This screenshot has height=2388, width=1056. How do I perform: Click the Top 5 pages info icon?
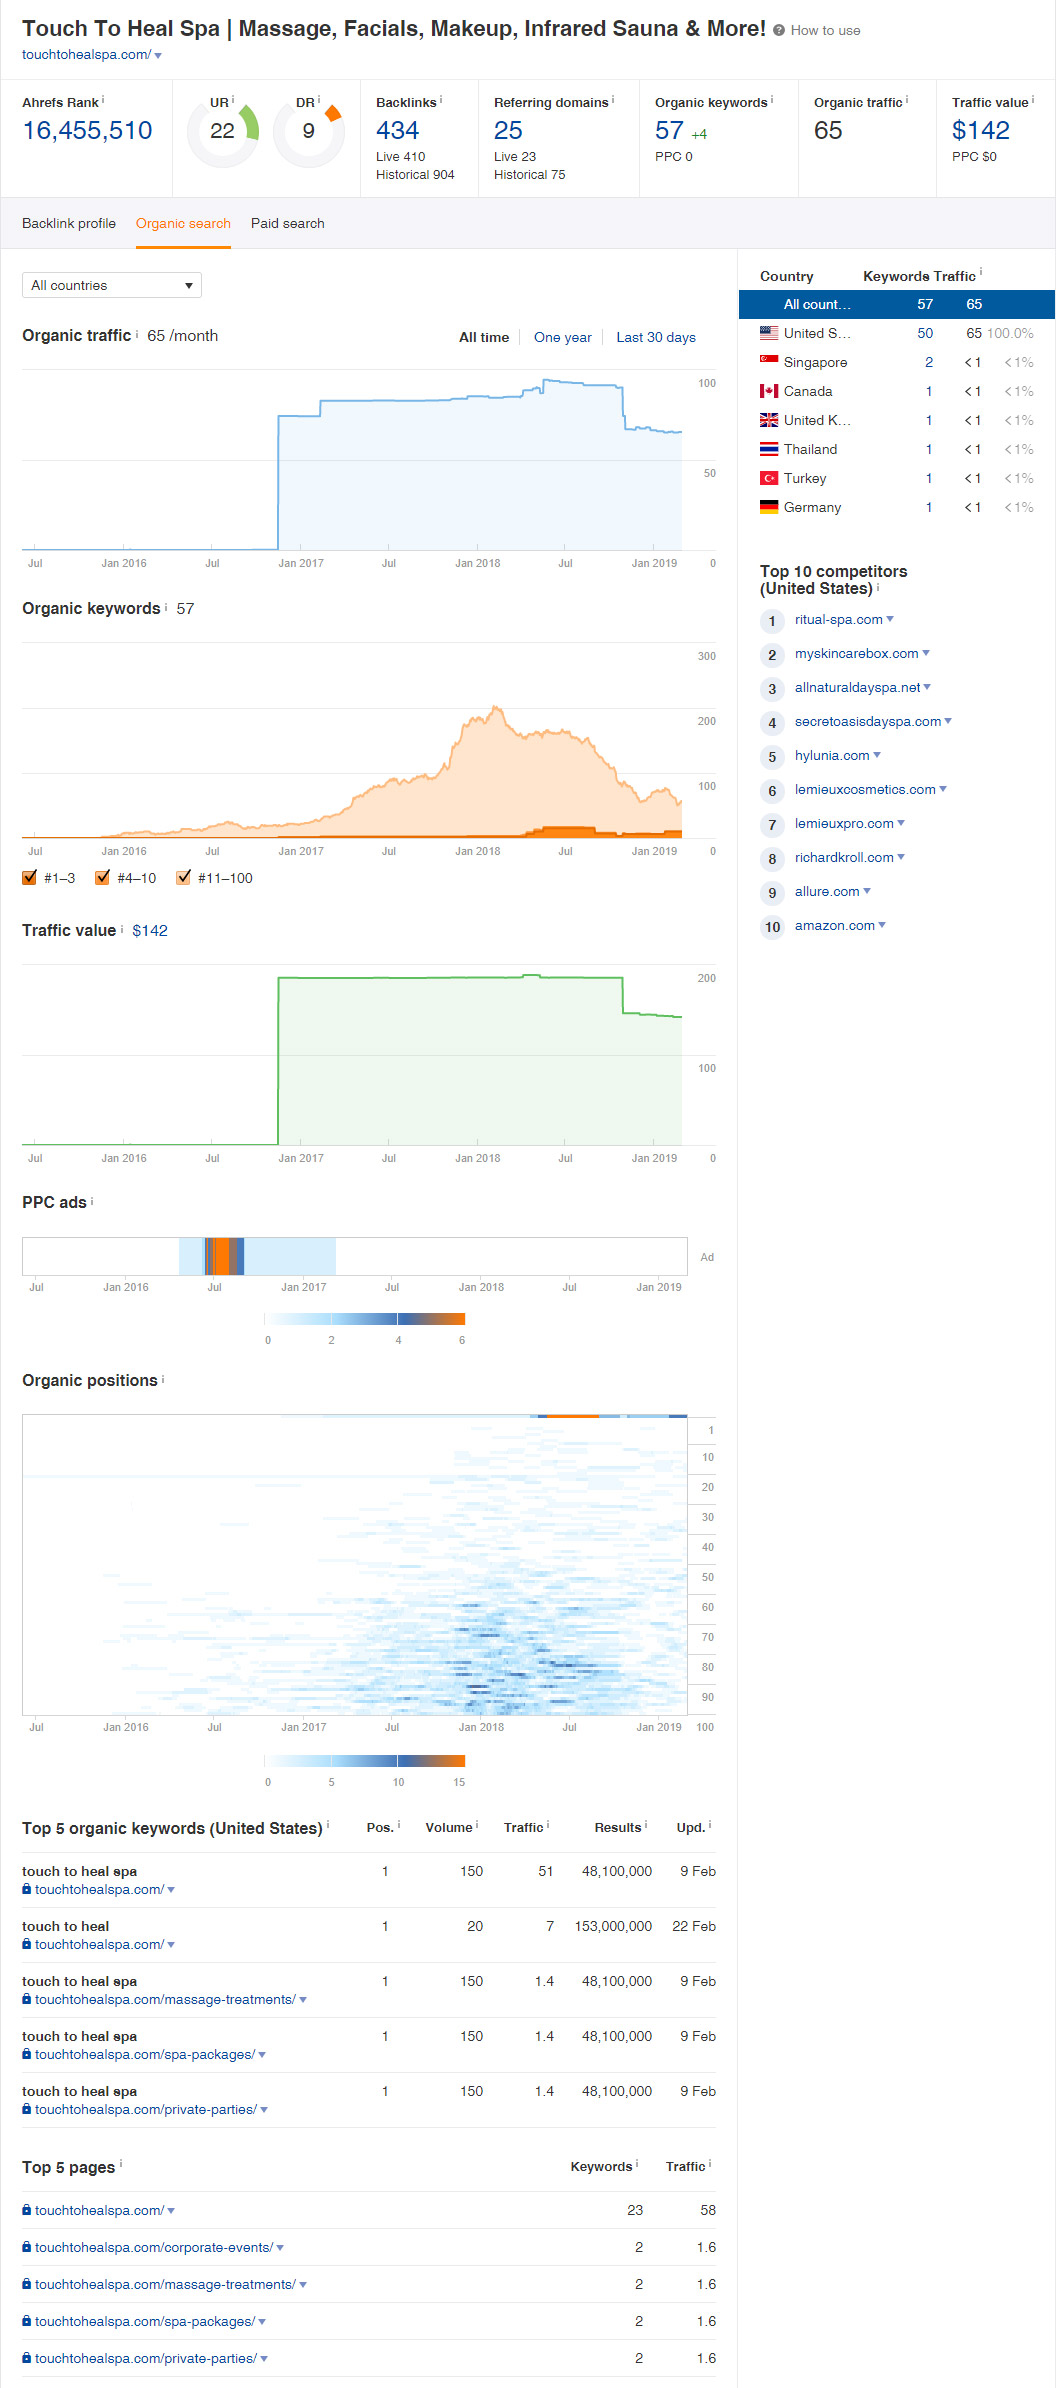click(x=121, y=2165)
